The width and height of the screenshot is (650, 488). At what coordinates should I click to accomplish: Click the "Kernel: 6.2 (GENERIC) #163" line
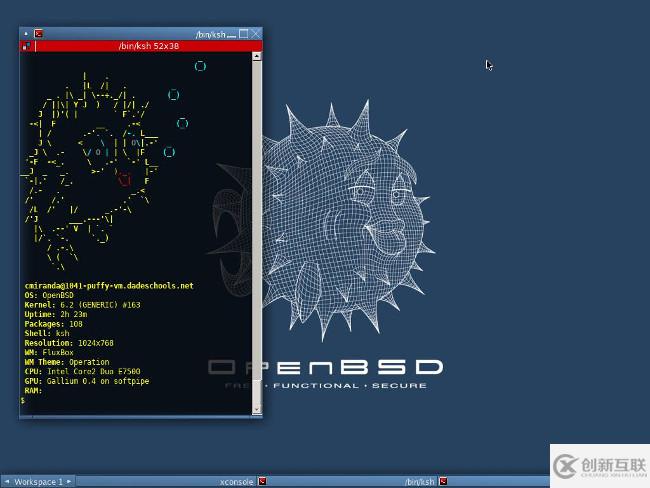pos(82,305)
